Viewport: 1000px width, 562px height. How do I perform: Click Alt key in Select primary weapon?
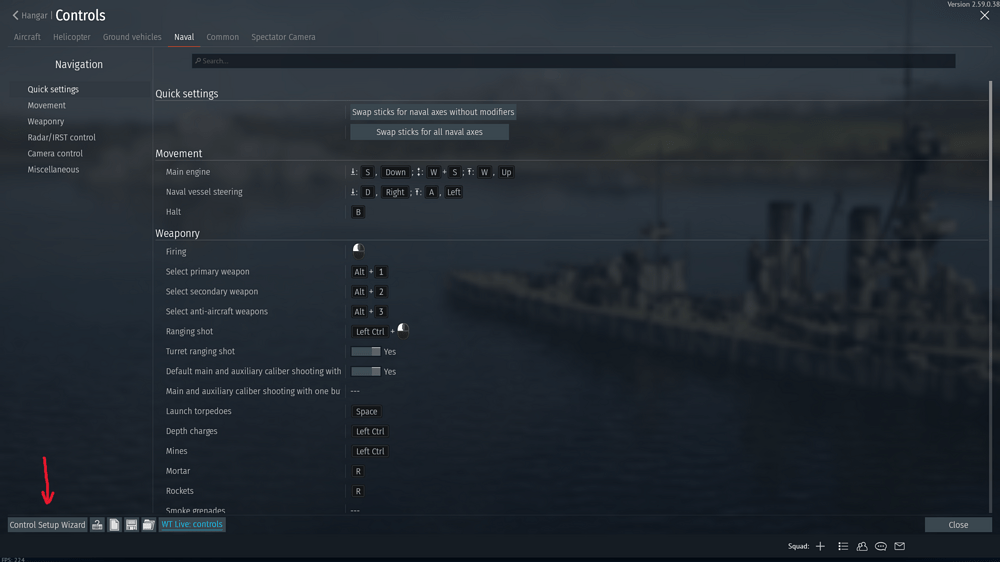click(x=359, y=272)
